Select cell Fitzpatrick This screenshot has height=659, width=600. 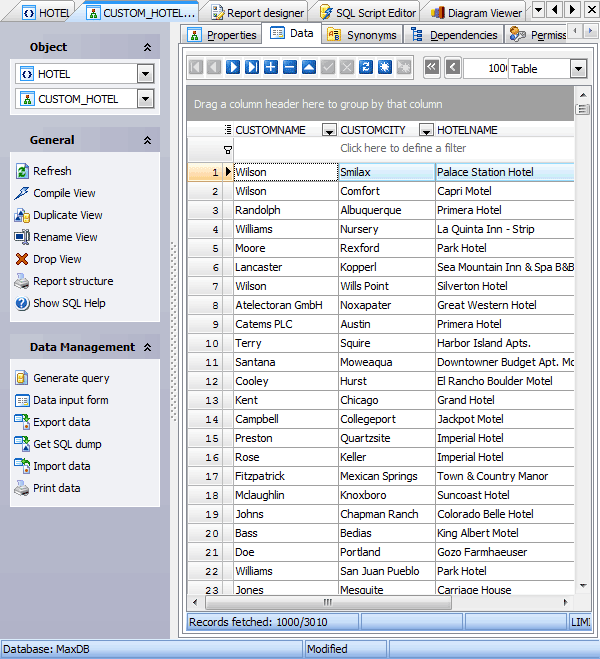(285, 476)
